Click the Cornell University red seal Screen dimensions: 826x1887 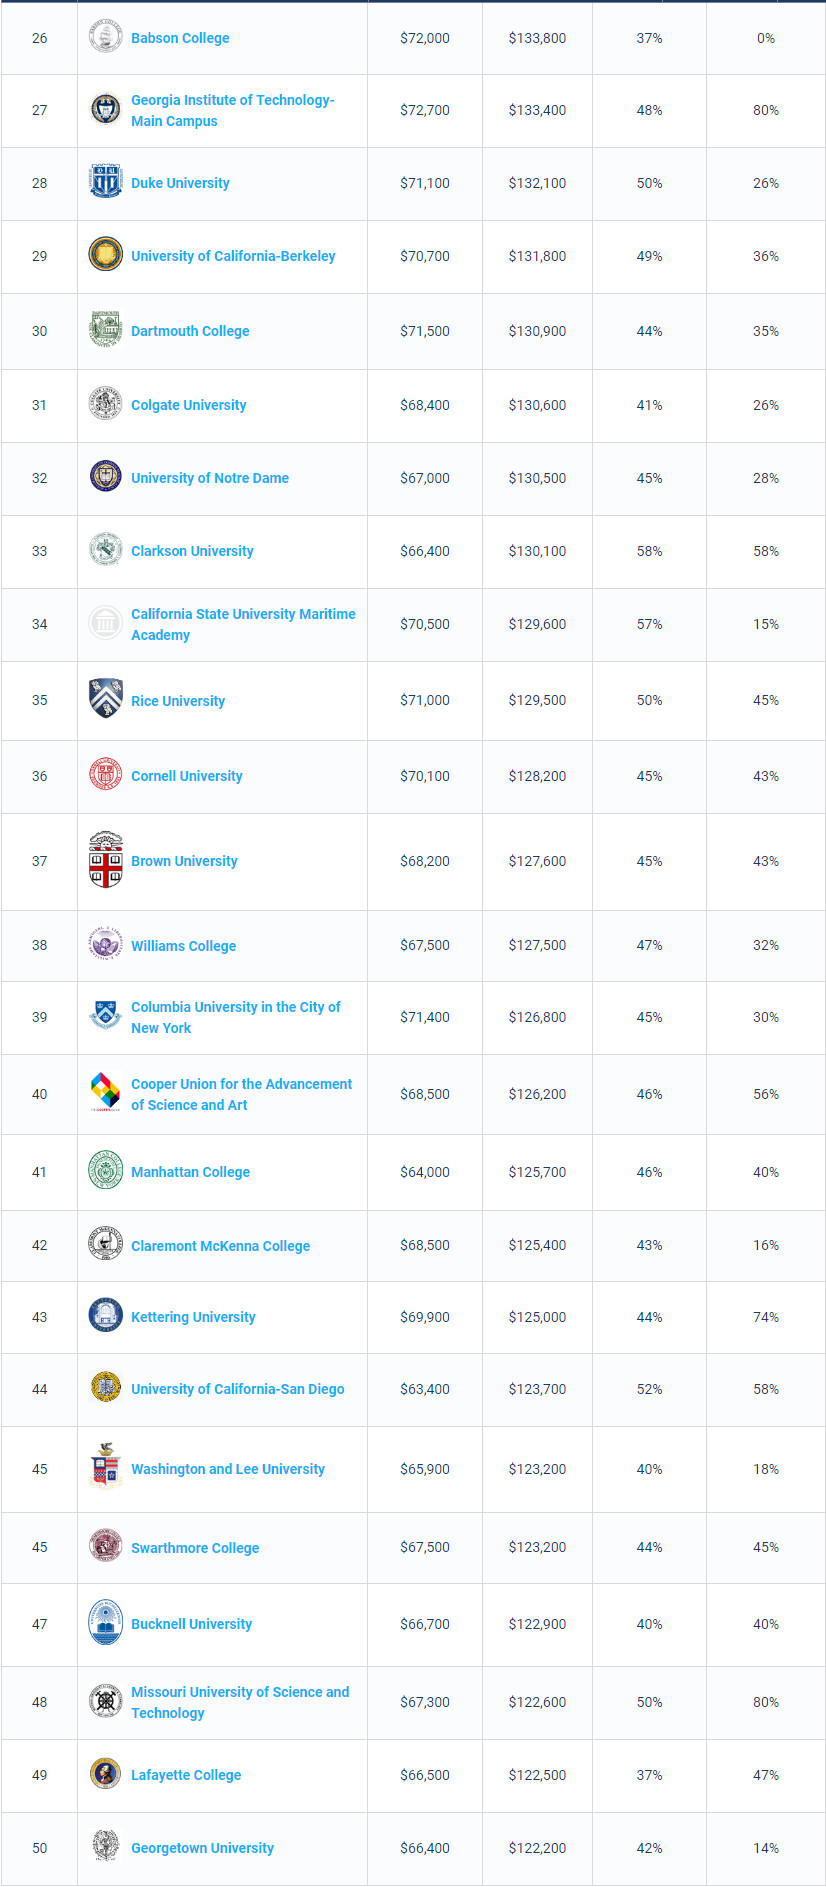[106, 775]
